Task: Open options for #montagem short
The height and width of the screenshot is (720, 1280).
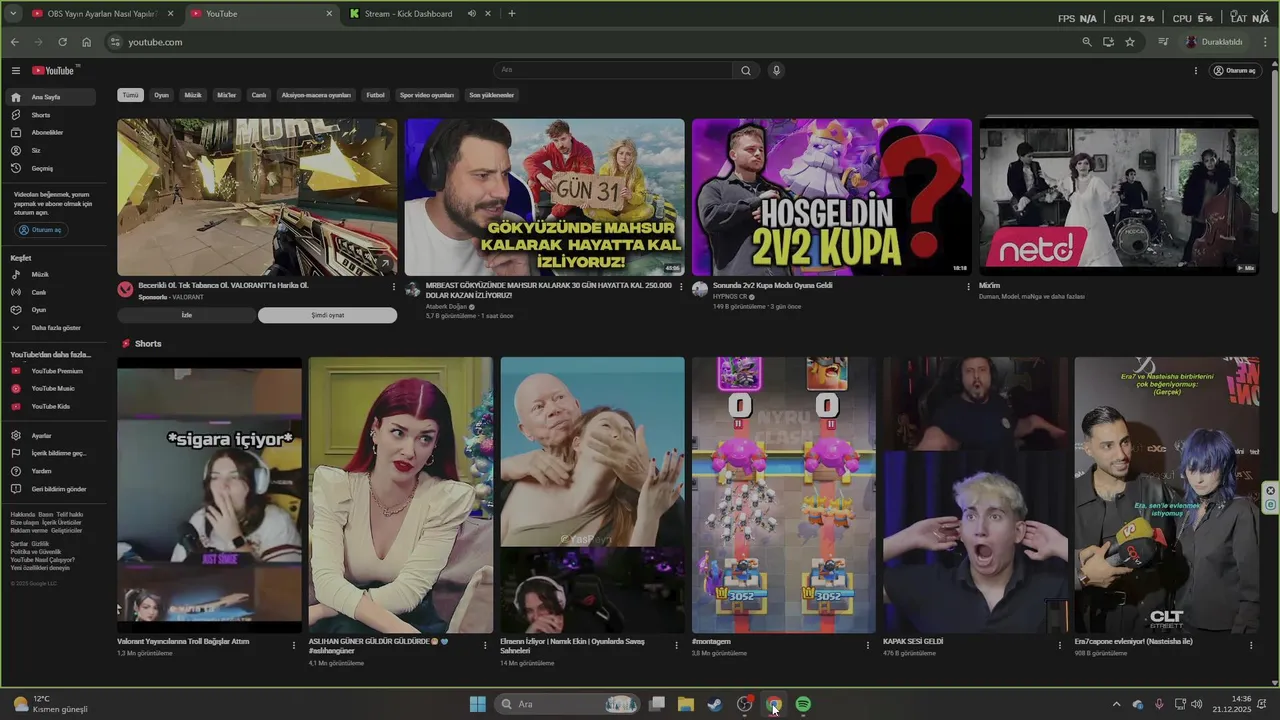Action: tap(868, 645)
